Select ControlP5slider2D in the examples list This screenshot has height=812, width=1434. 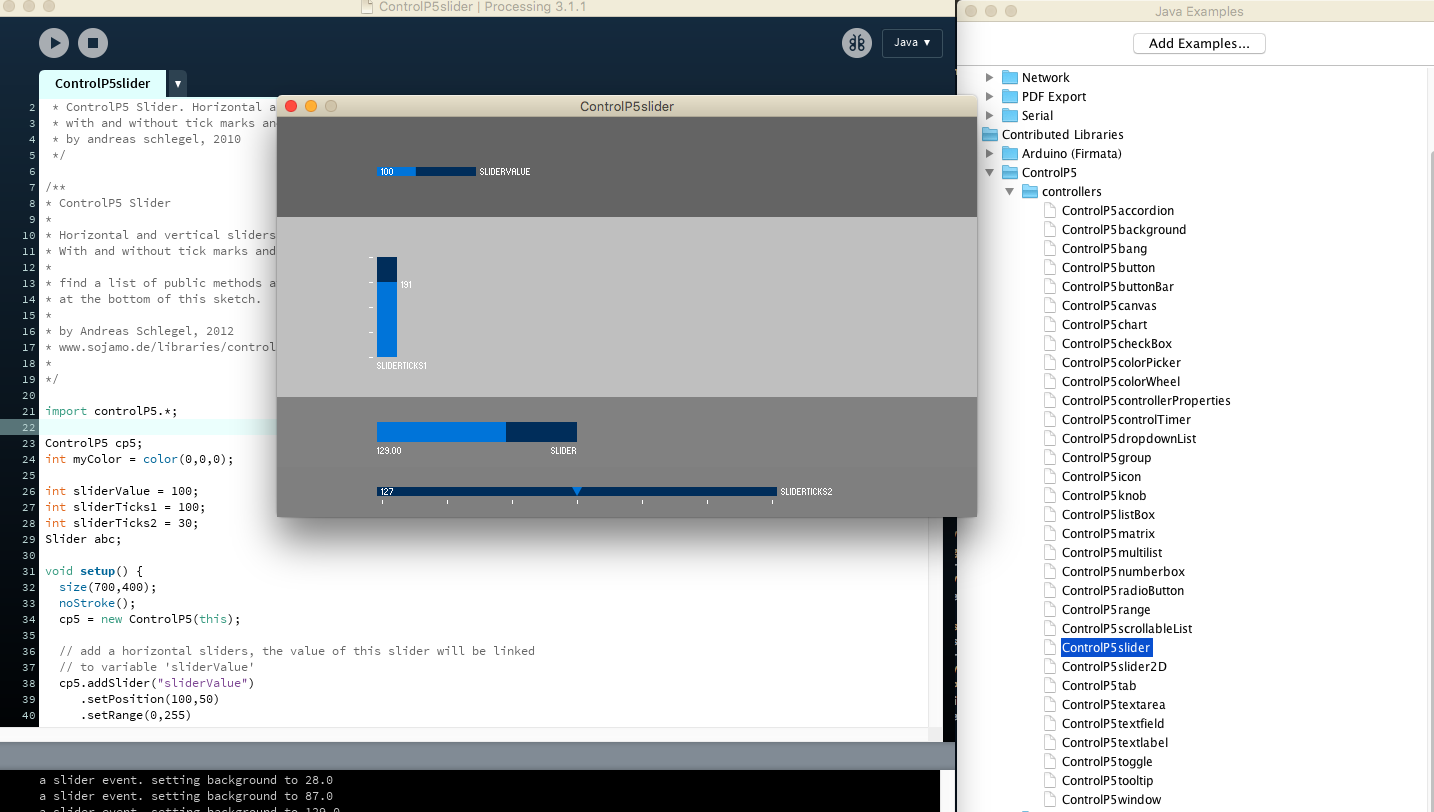coord(1114,666)
